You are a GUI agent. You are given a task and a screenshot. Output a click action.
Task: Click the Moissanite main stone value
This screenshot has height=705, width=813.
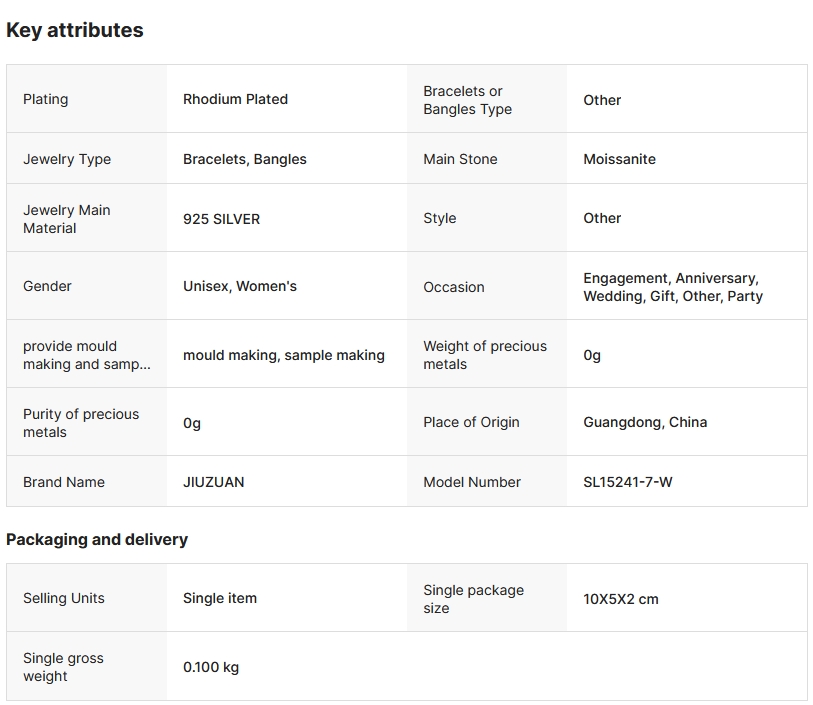tap(620, 159)
